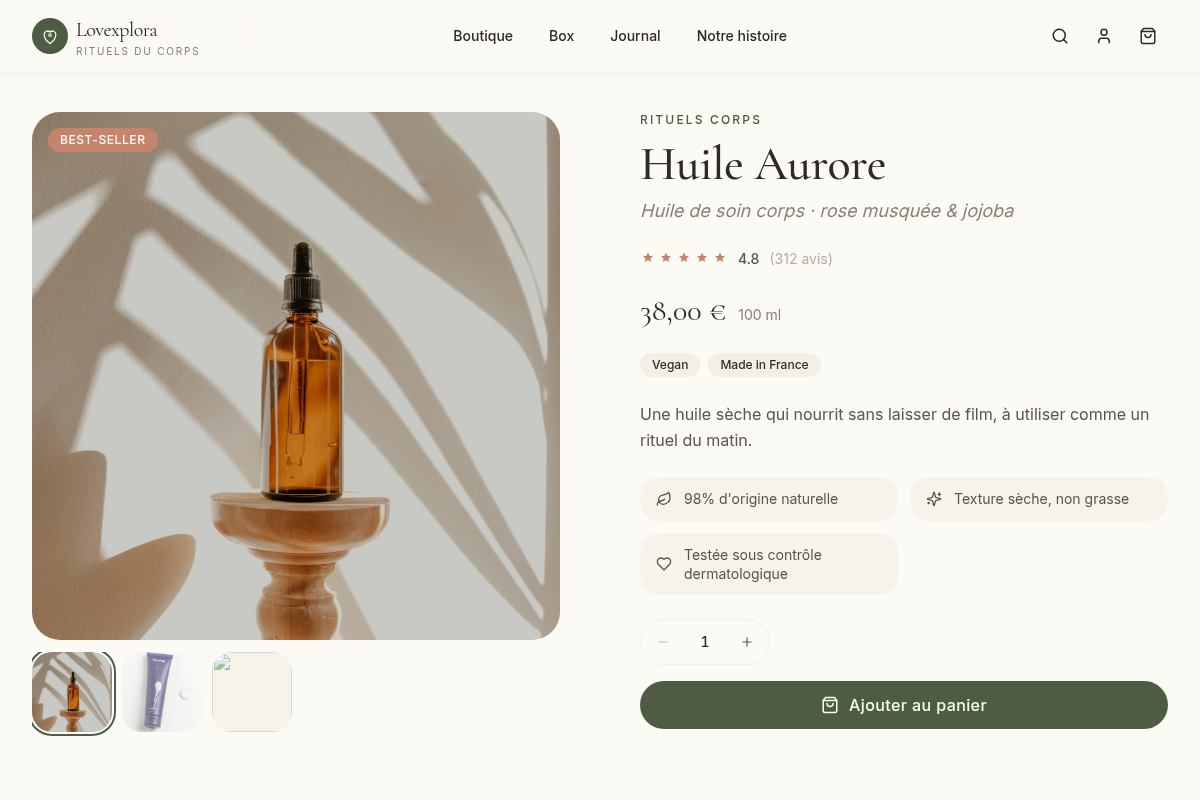Viewport: 1200px width, 800px height.
Task: Click the Lovexplora heart logo icon
Action: pyautogui.click(x=50, y=36)
